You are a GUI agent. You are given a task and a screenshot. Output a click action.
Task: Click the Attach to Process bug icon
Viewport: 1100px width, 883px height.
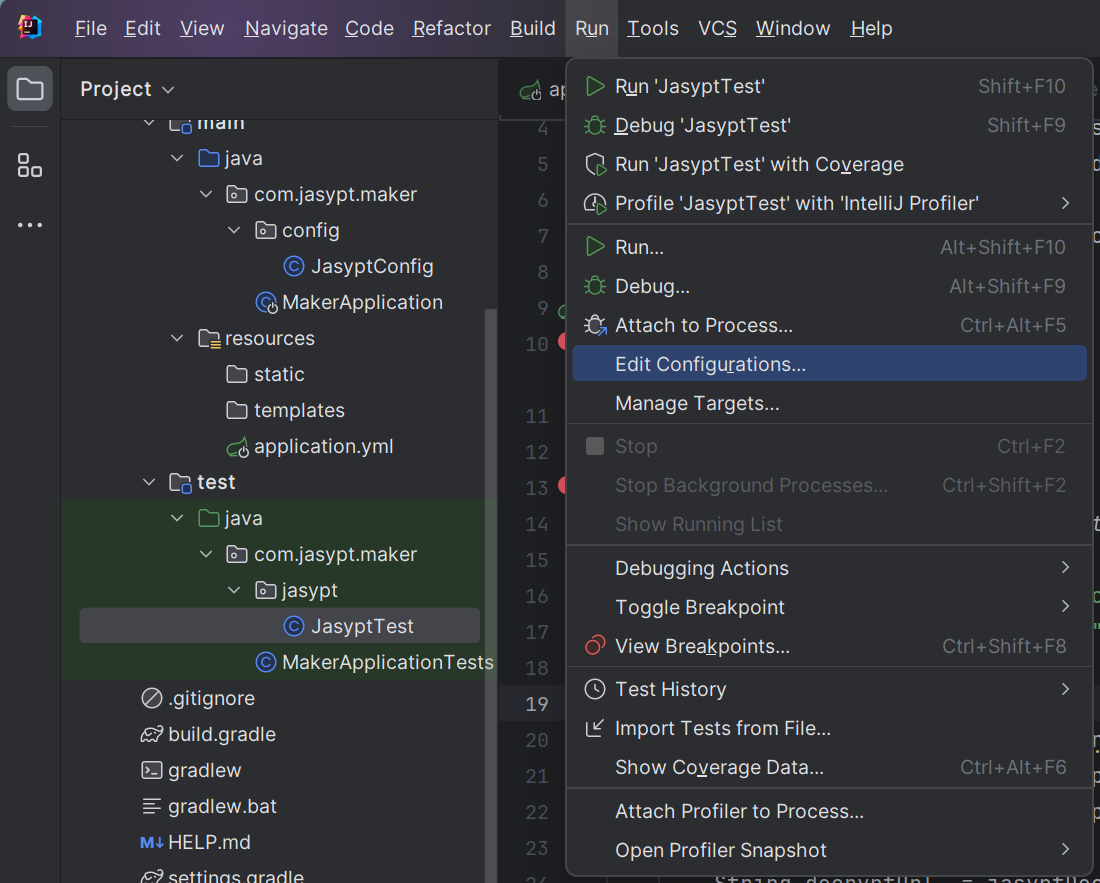point(595,325)
